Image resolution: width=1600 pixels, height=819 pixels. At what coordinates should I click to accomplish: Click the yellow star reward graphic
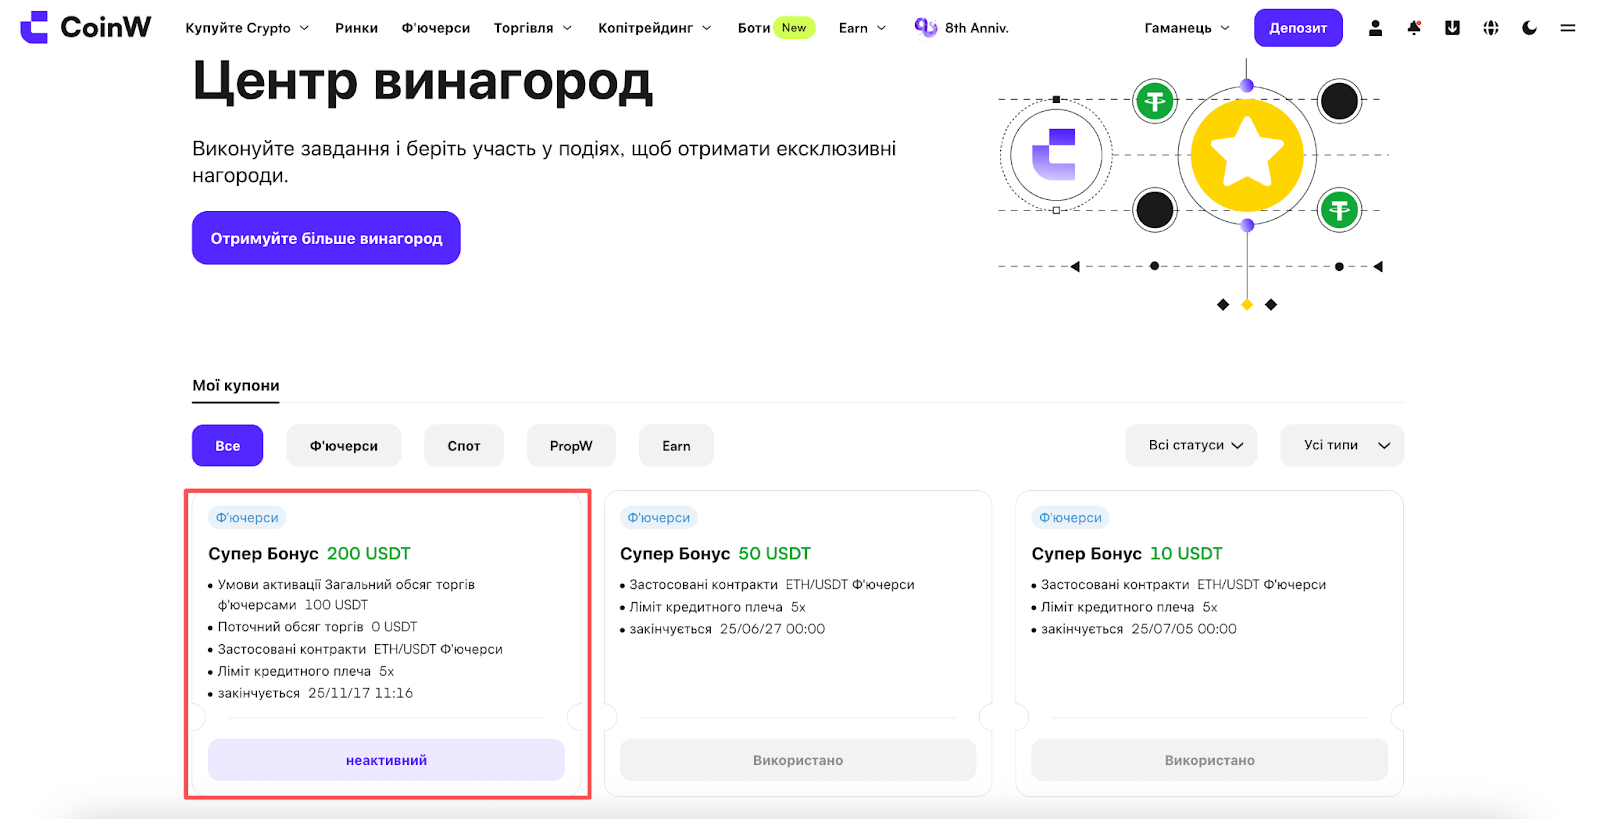click(x=1247, y=155)
